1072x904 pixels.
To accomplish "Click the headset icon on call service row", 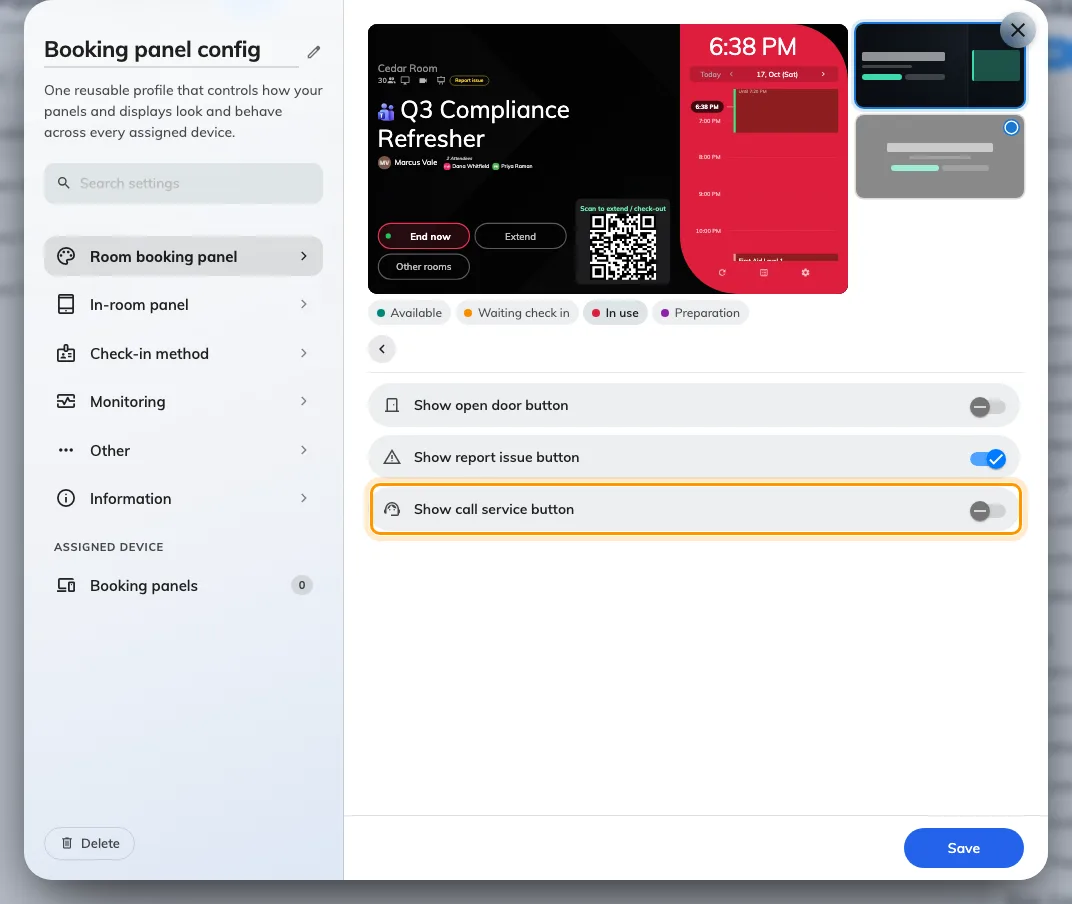I will [x=392, y=509].
